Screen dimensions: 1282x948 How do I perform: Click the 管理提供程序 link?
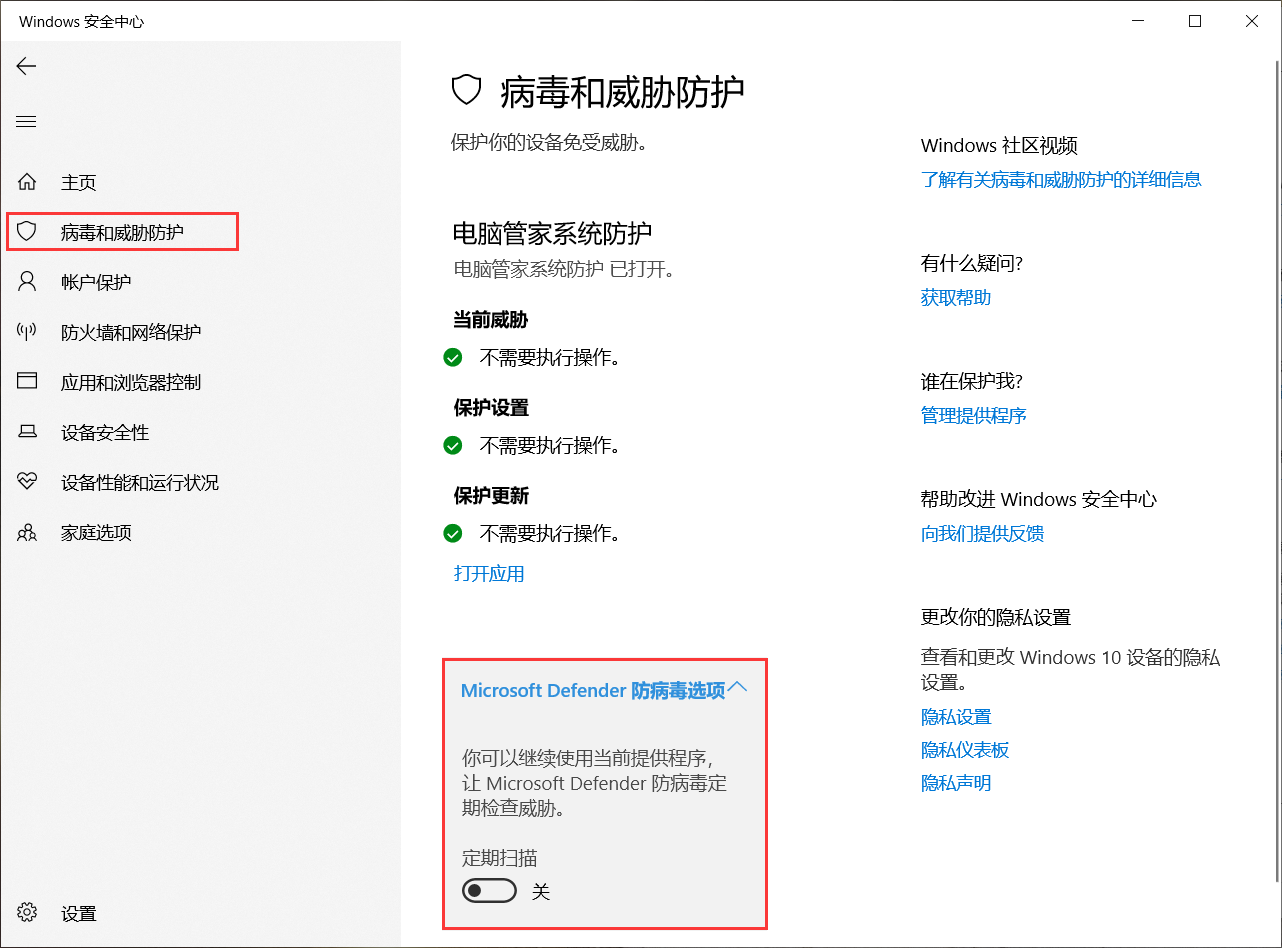tap(974, 415)
